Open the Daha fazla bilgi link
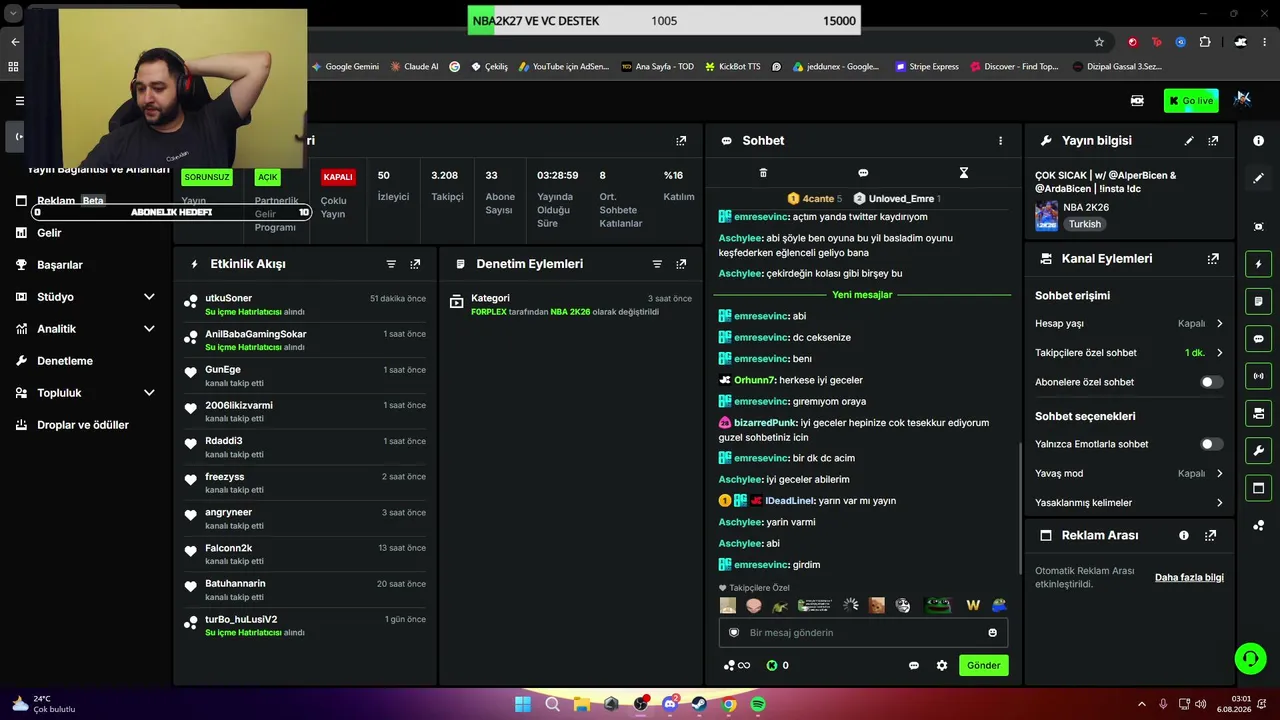The width and height of the screenshot is (1280, 720). click(x=1189, y=578)
